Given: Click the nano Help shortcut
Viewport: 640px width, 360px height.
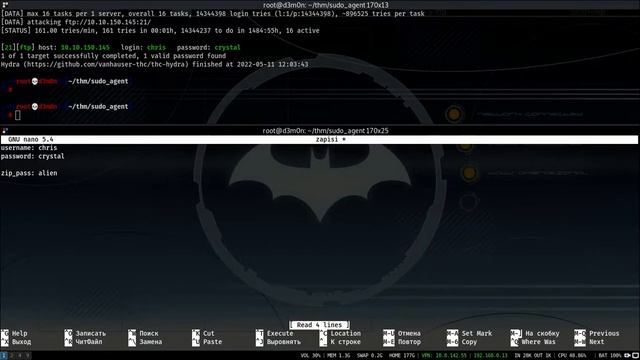Looking at the screenshot, I should (14, 333).
